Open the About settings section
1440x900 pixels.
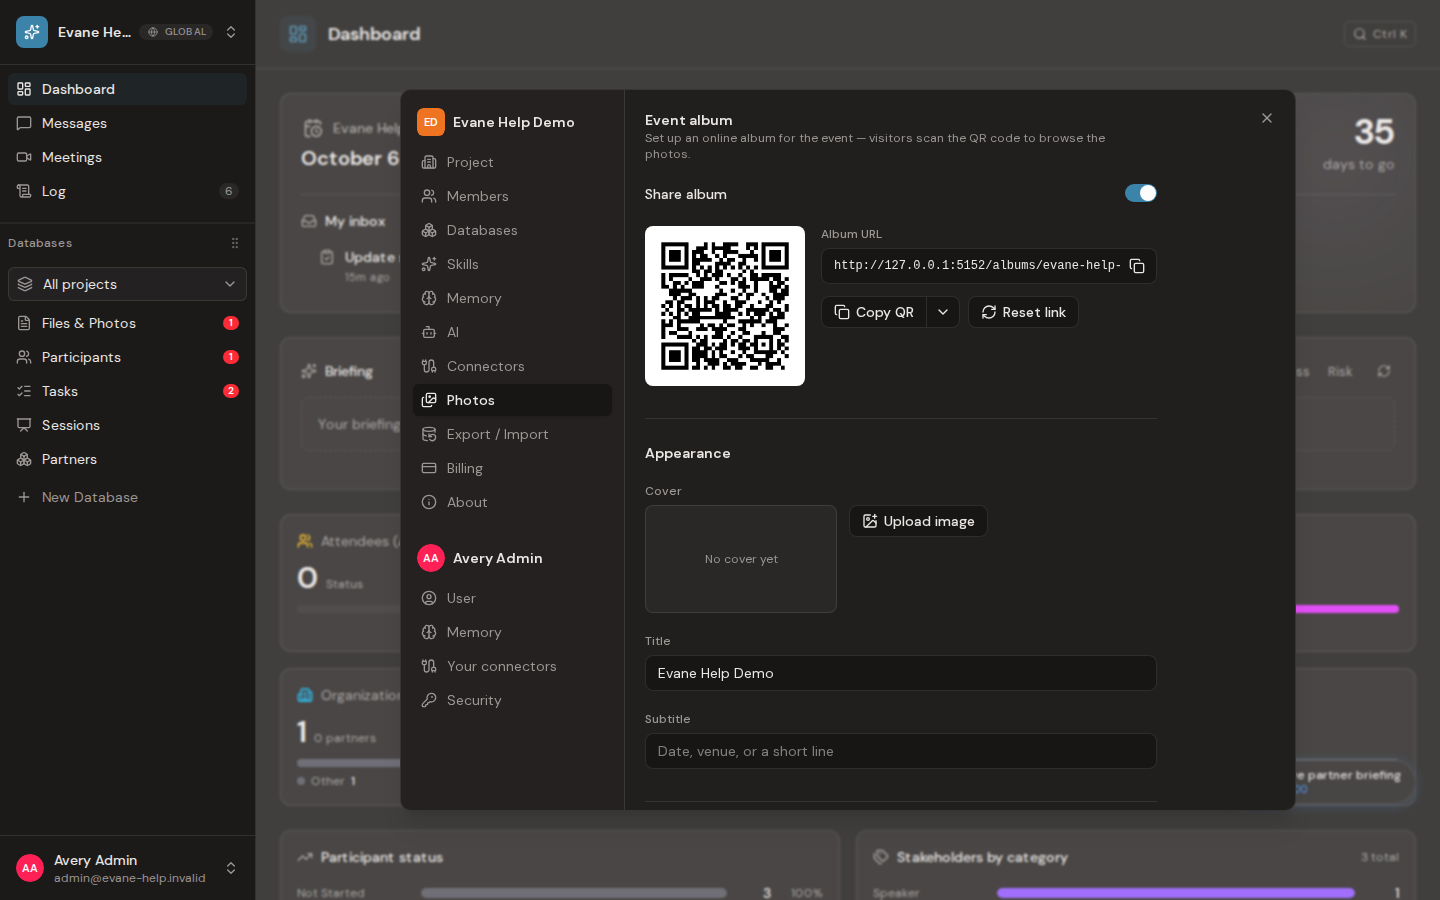click(512, 502)
